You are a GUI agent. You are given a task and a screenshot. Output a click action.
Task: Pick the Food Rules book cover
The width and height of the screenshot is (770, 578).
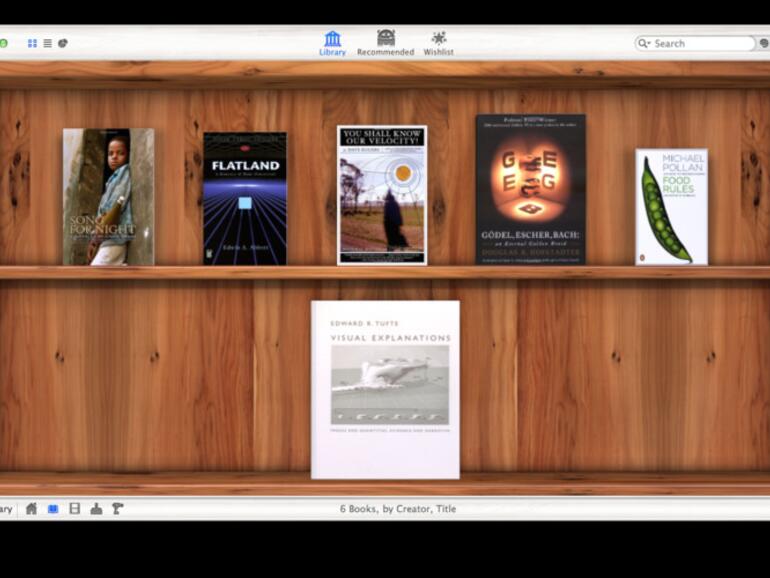click(671, 207)
